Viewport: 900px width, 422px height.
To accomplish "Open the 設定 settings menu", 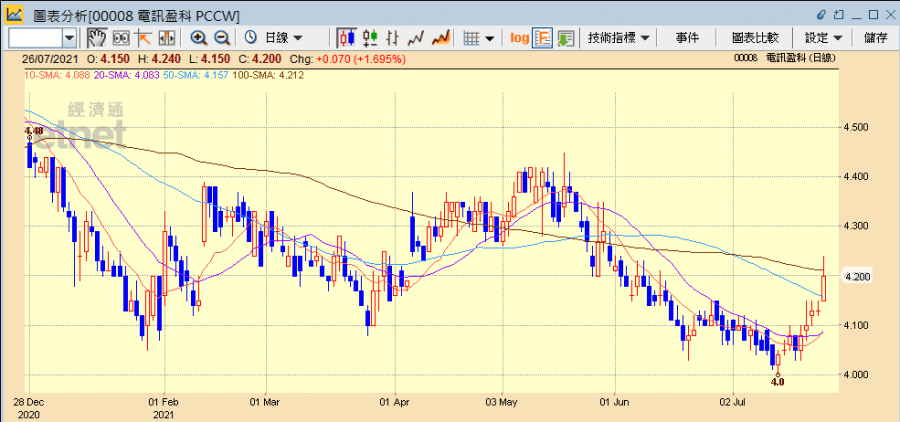I will point(823,37).
